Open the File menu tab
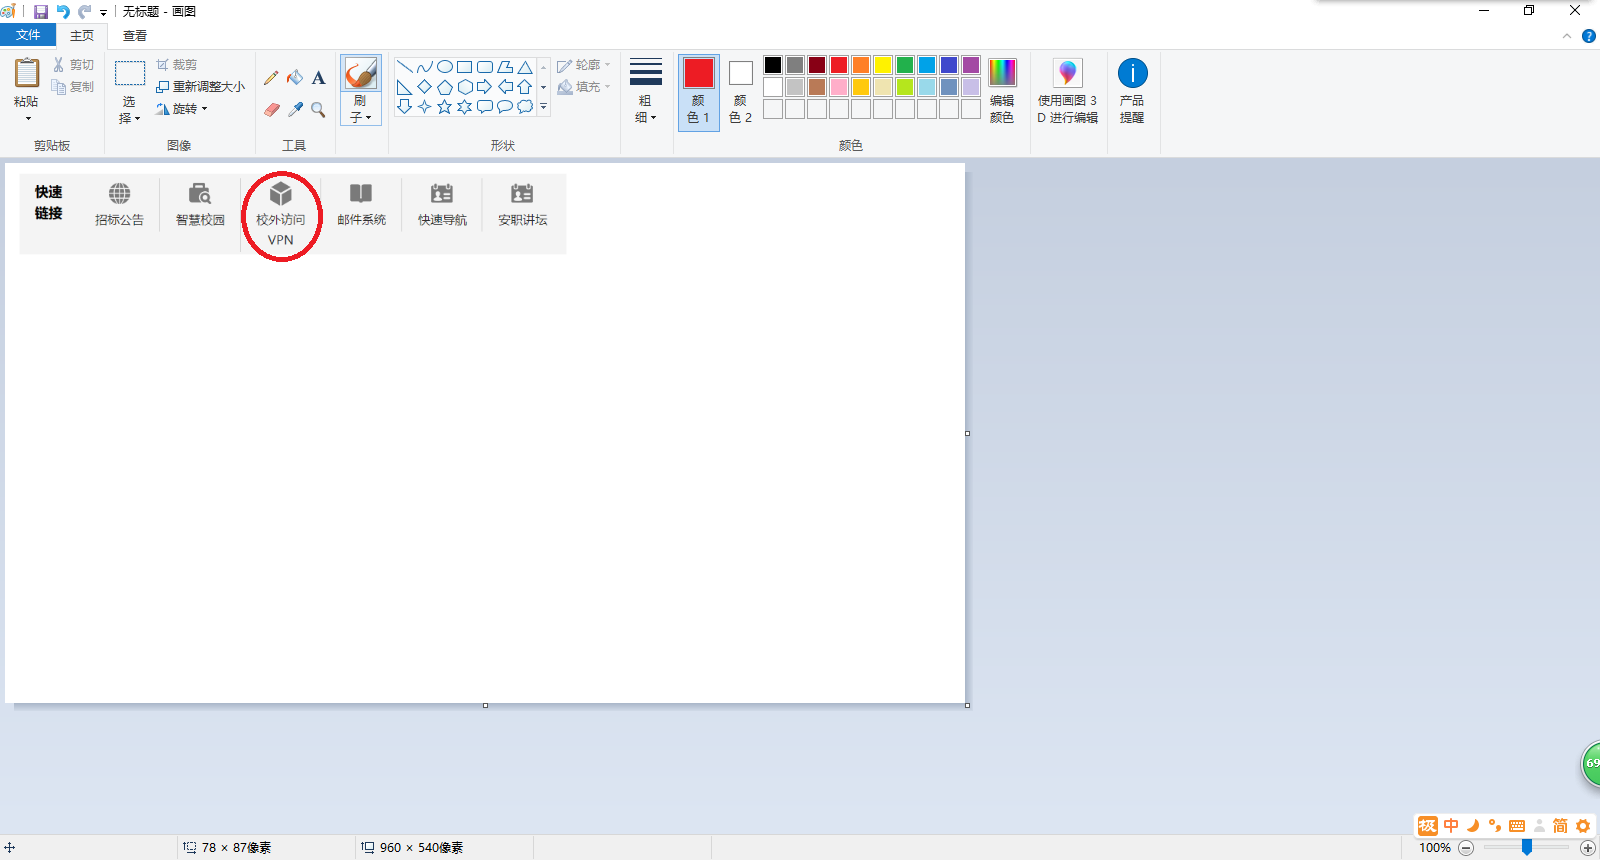 (x=28, y=35)
